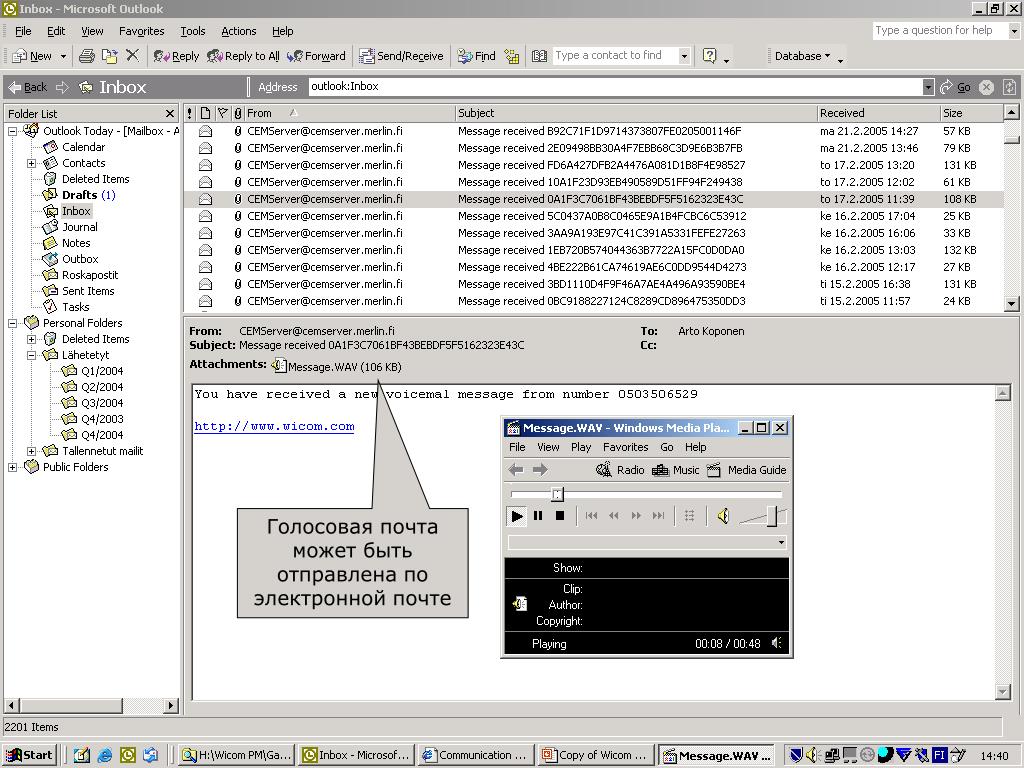
Task: Open the Media Player playlist dropdown
Action: coord(781,542)
